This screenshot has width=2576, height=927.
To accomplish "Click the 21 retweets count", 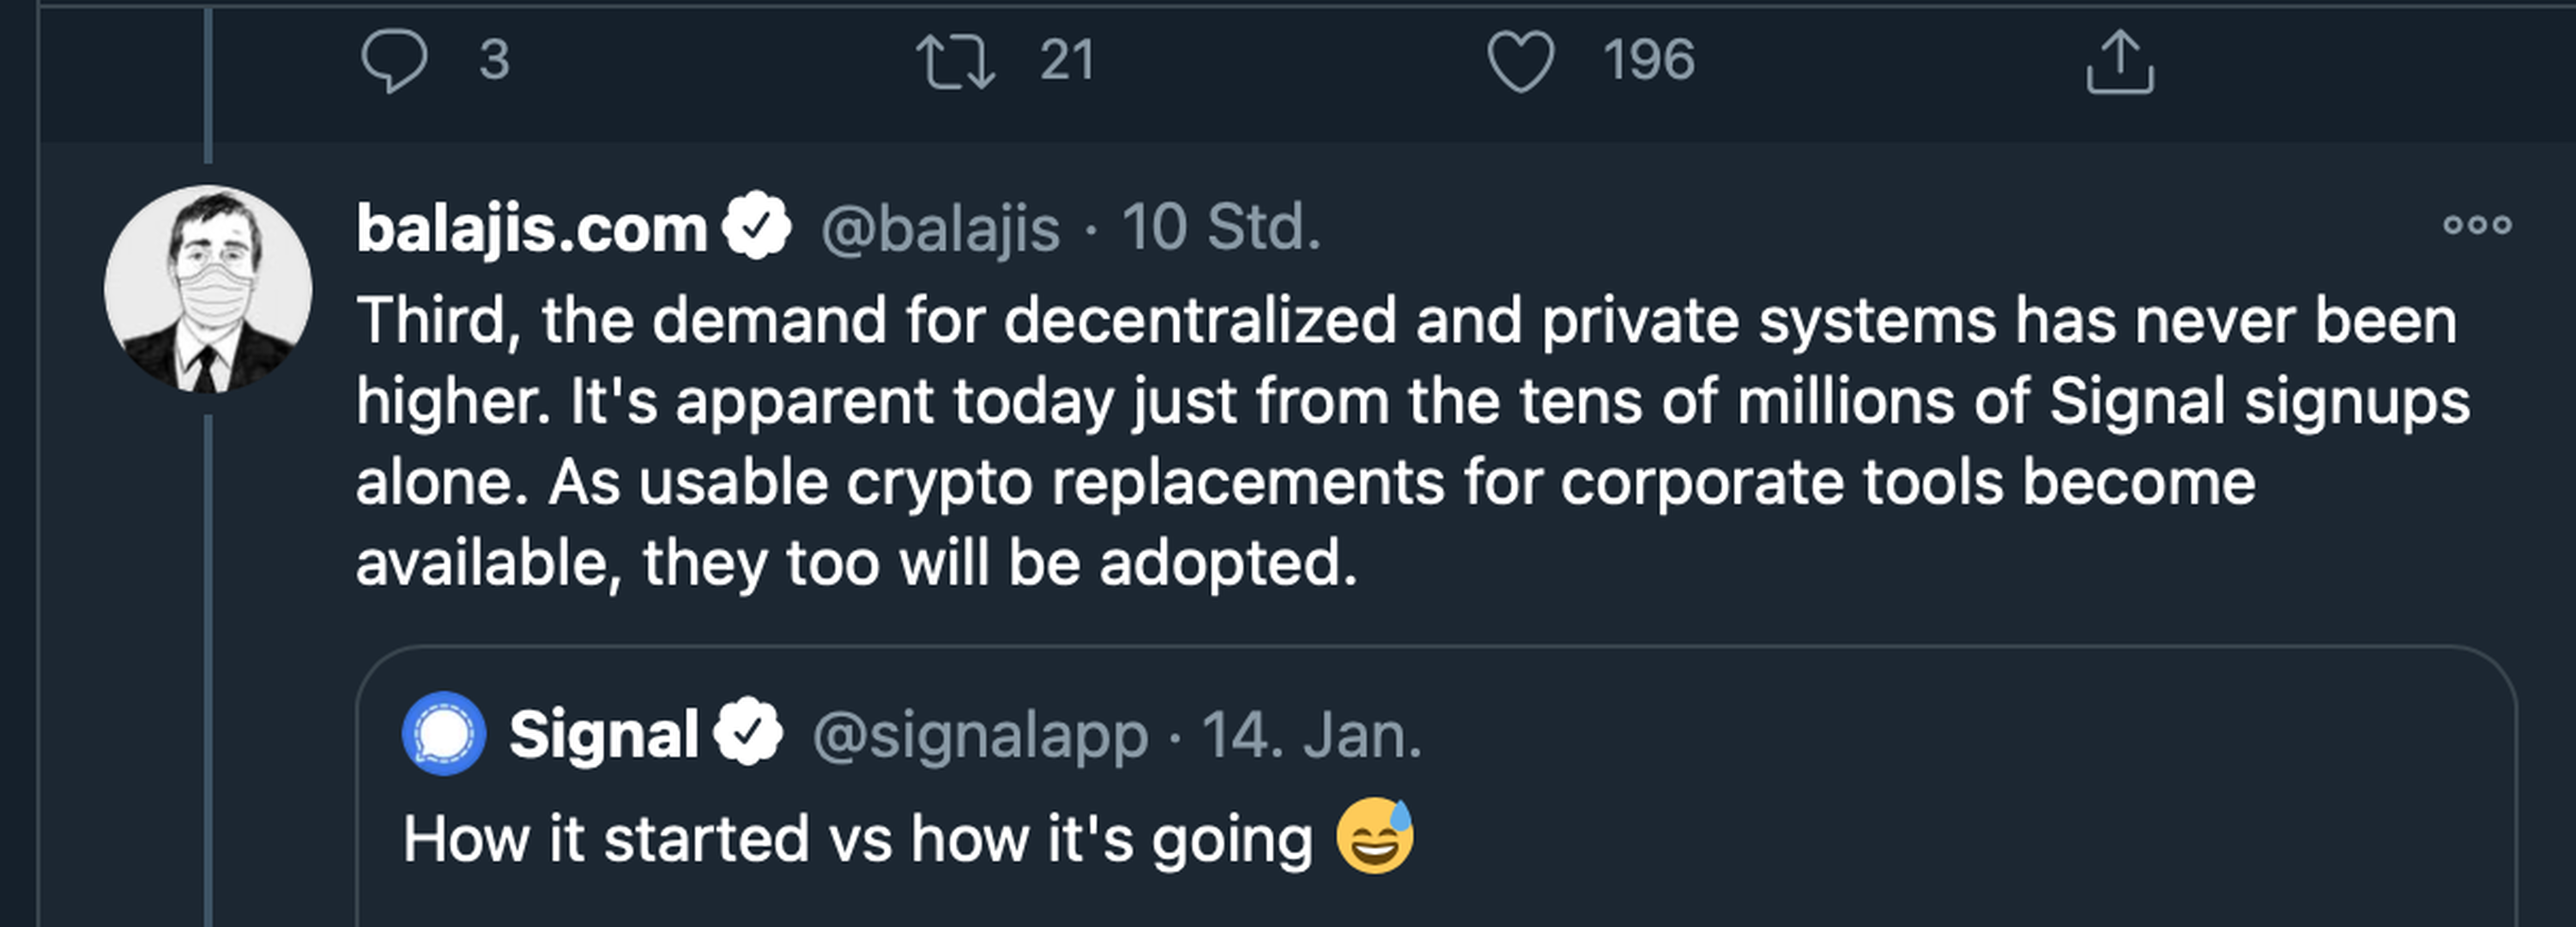I will pyautogui.click(x=1066, y=60).
